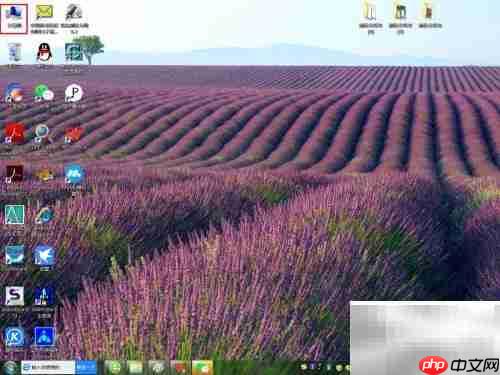
Task: Open the folder explorer icon on the taskbar
Action: pos(136,368)
